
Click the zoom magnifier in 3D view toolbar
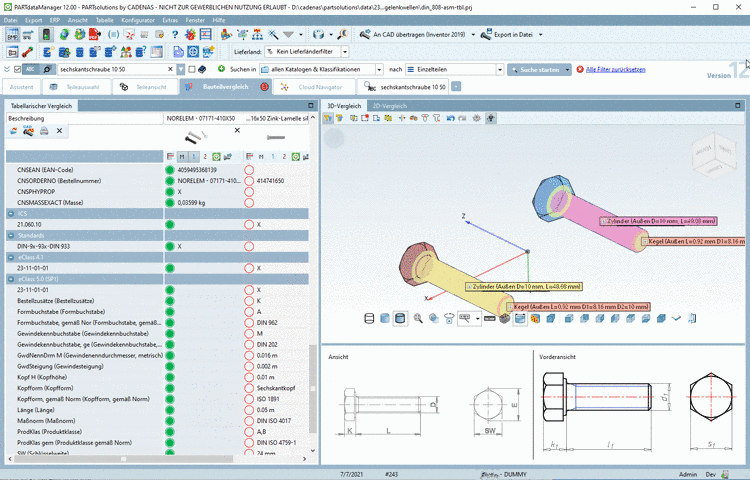pos(418,318)
